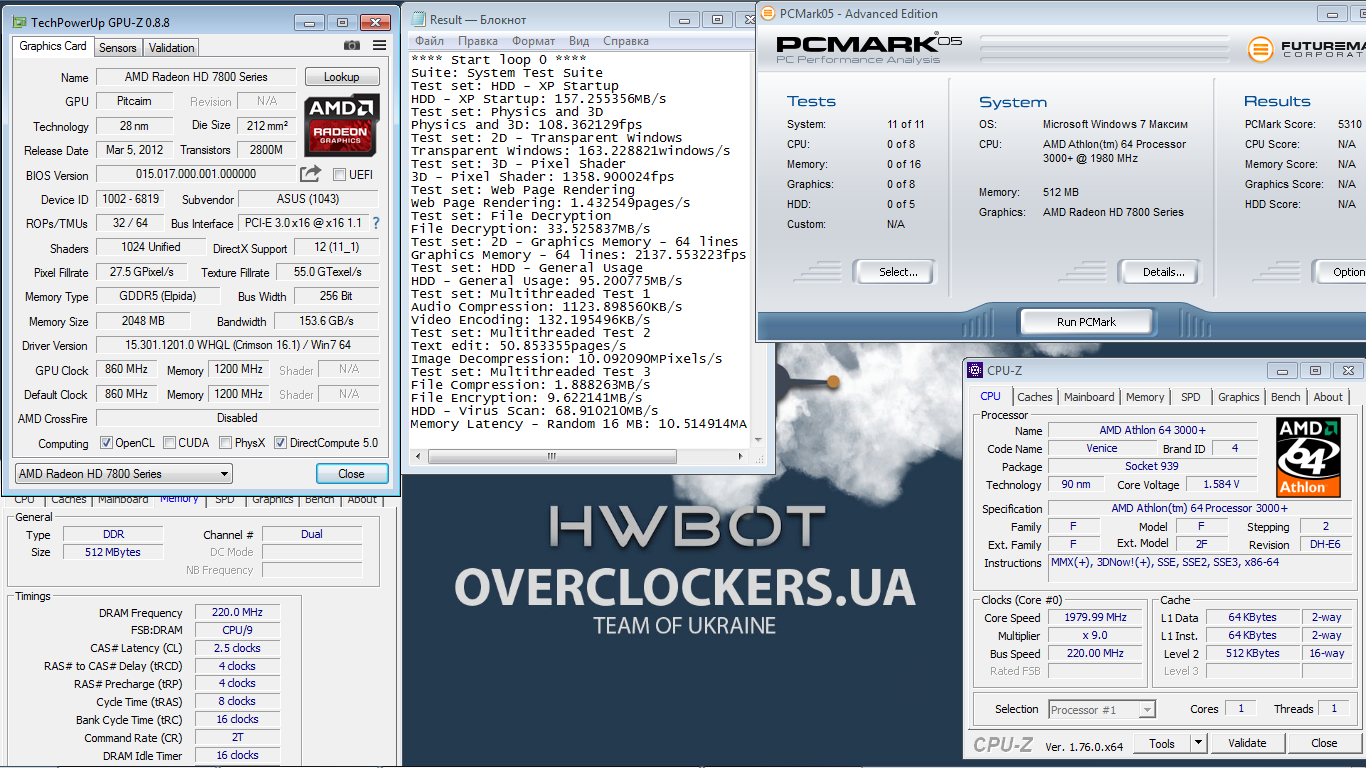The height and width of the screenshot is (768, 1366).
Task: Click the Close button in GPU-Z
Action: 352,474
